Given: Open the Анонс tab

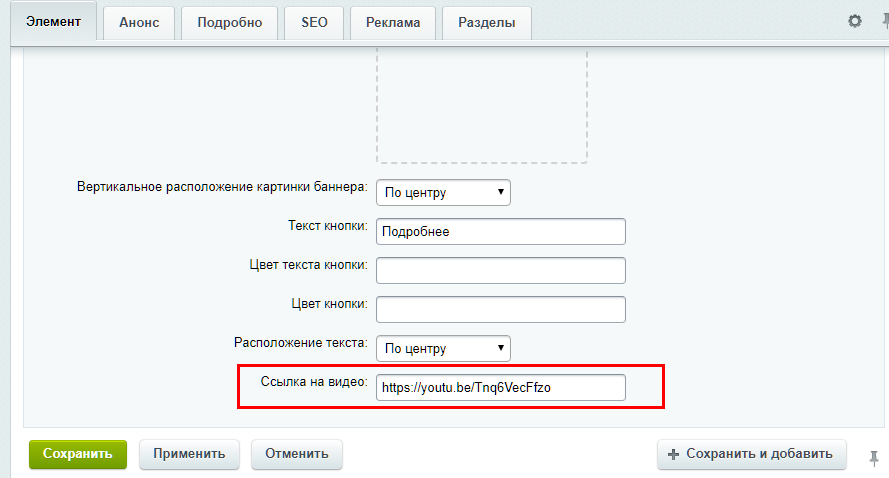Looking at the screenshot, I should [139, 22].
